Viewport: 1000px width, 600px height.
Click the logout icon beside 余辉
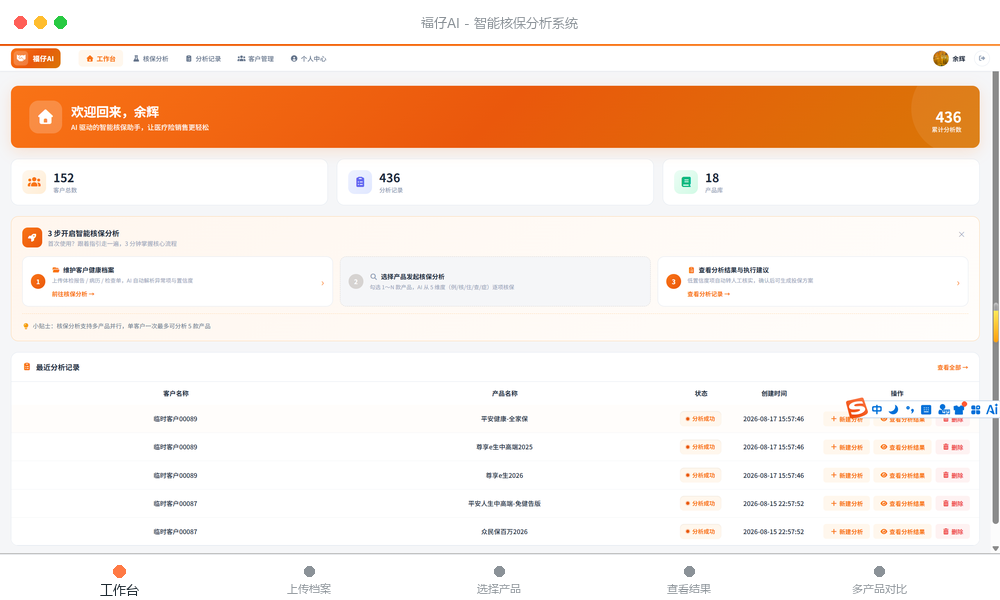point(982,59)
